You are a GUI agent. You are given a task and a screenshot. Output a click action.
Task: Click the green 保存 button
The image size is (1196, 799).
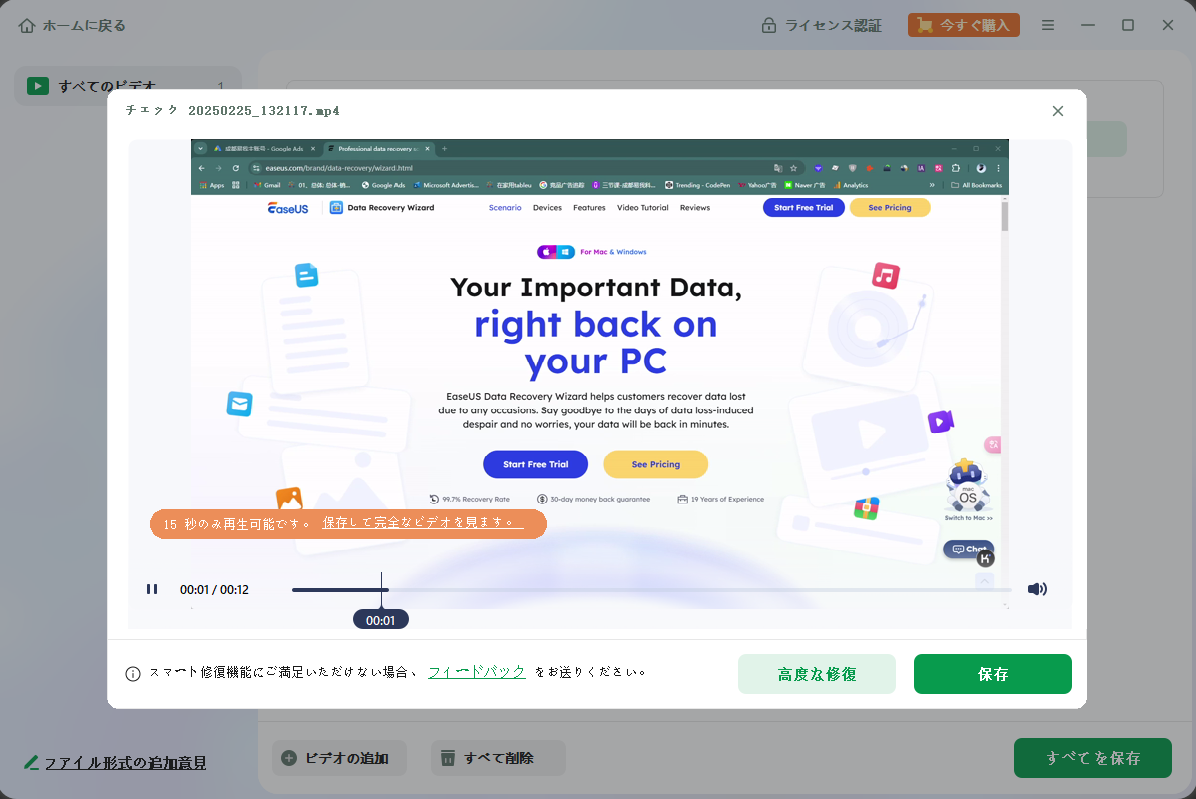(992, 674)
